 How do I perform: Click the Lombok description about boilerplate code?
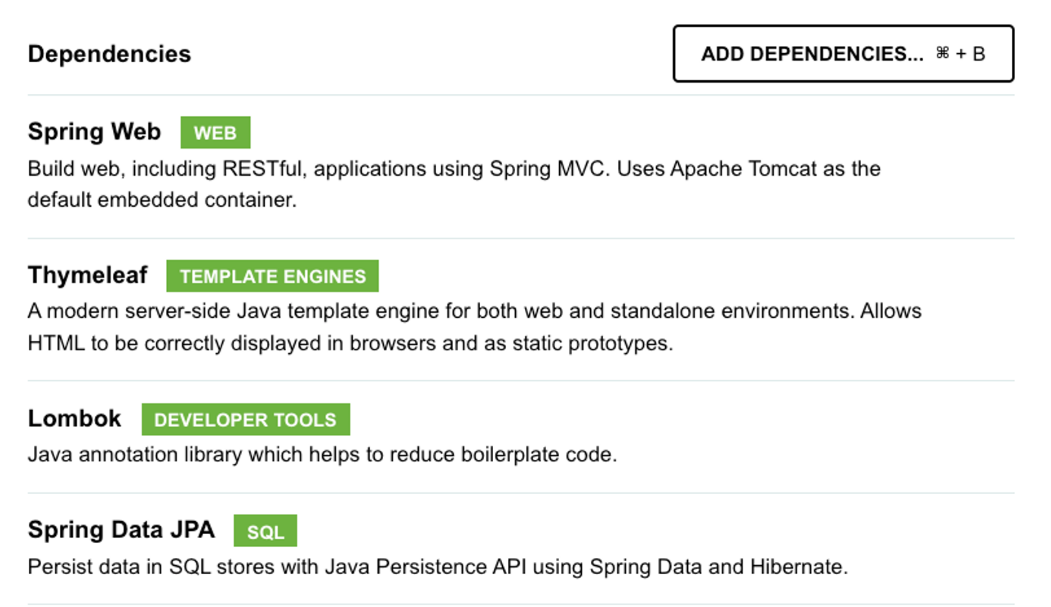pyautogui.click(x=322, y=455)
